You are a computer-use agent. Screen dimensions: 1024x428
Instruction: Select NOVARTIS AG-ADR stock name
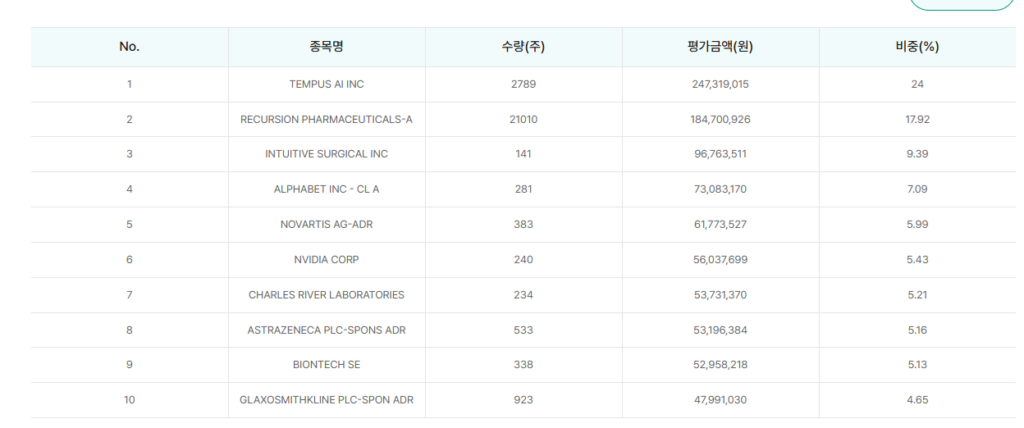click(x=327, y=225)
